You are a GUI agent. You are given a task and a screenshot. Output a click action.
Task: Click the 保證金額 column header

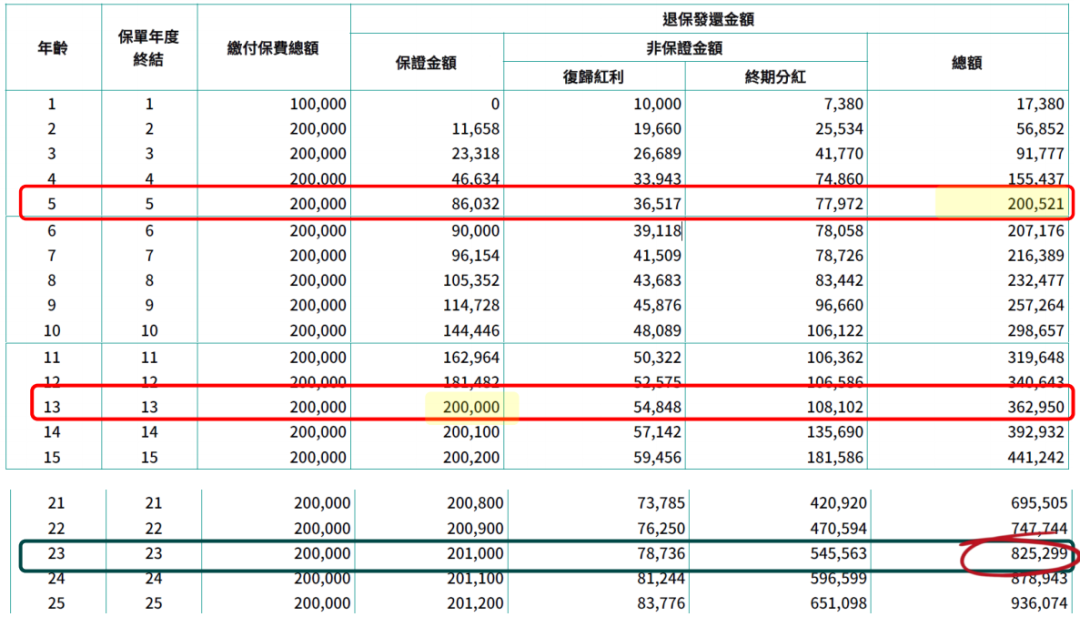coord(426,63)
